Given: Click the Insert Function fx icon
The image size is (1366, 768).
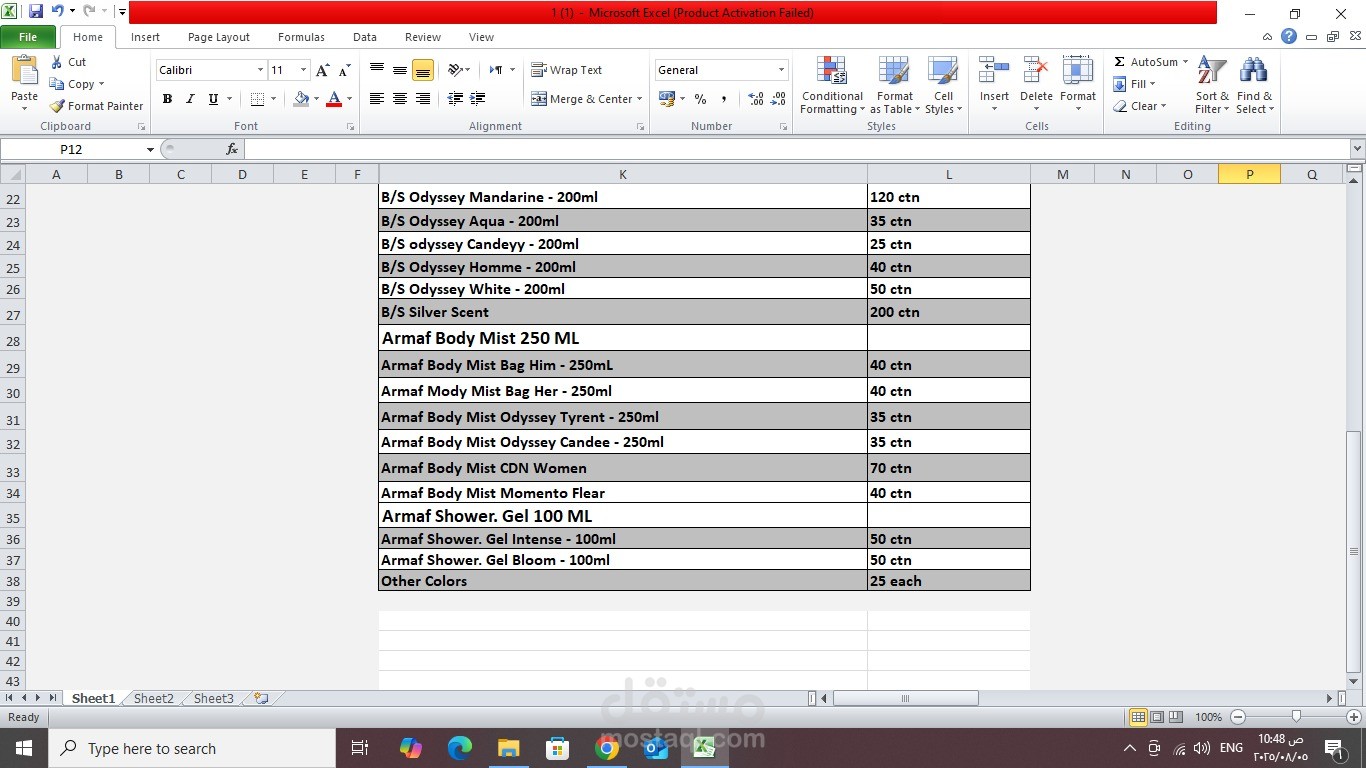Looking at the screenshot, I should (x=232, y=149).
